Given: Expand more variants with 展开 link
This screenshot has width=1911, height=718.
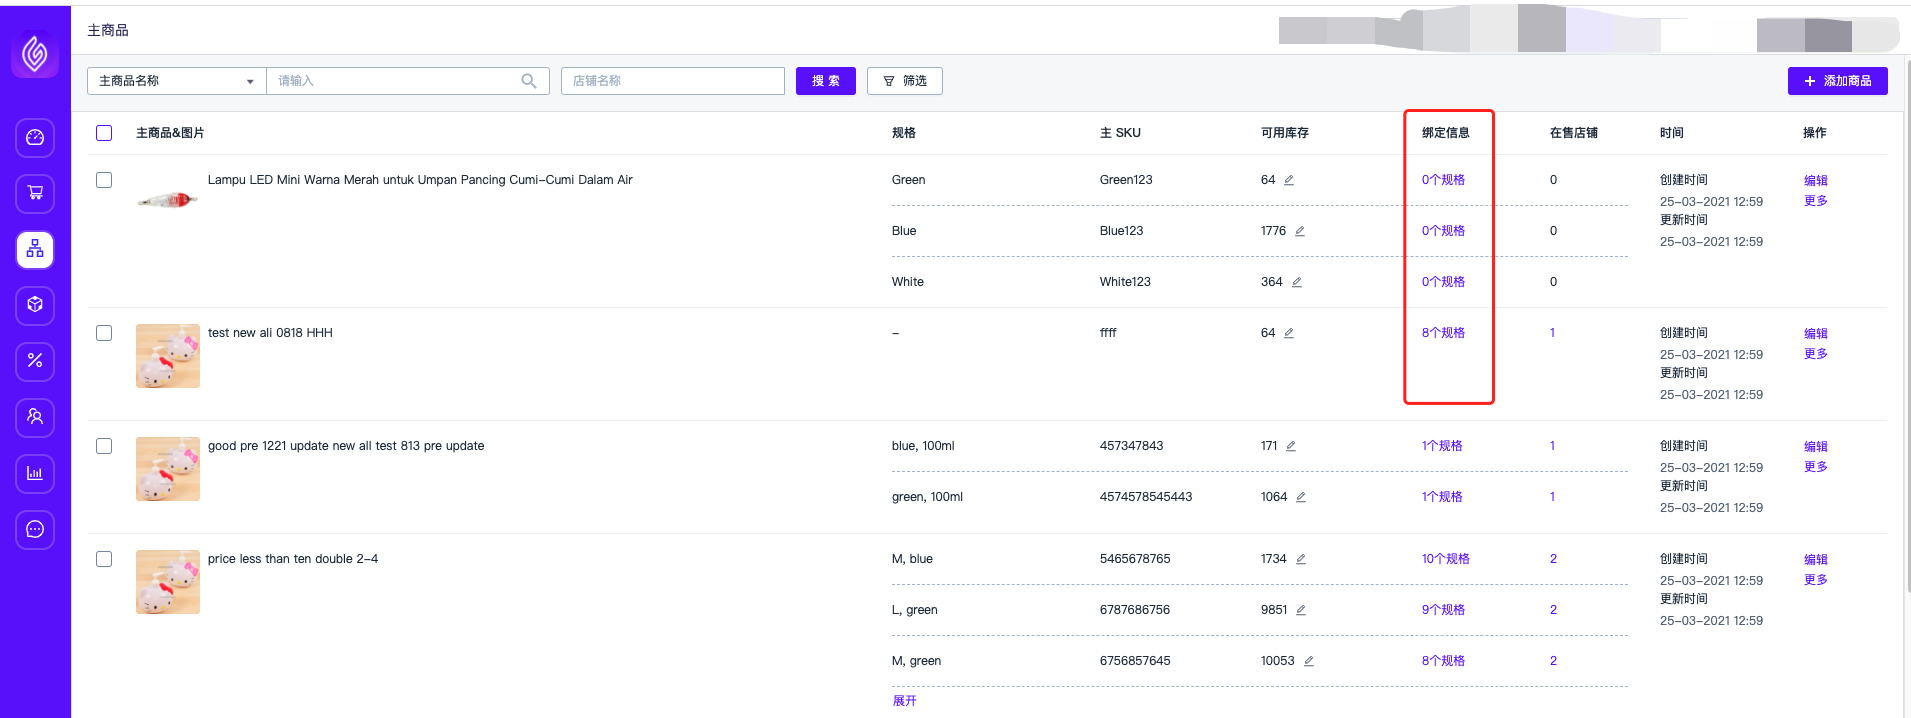Looking at the screenshot, I should pyautogui.click(x=904, y=701).
